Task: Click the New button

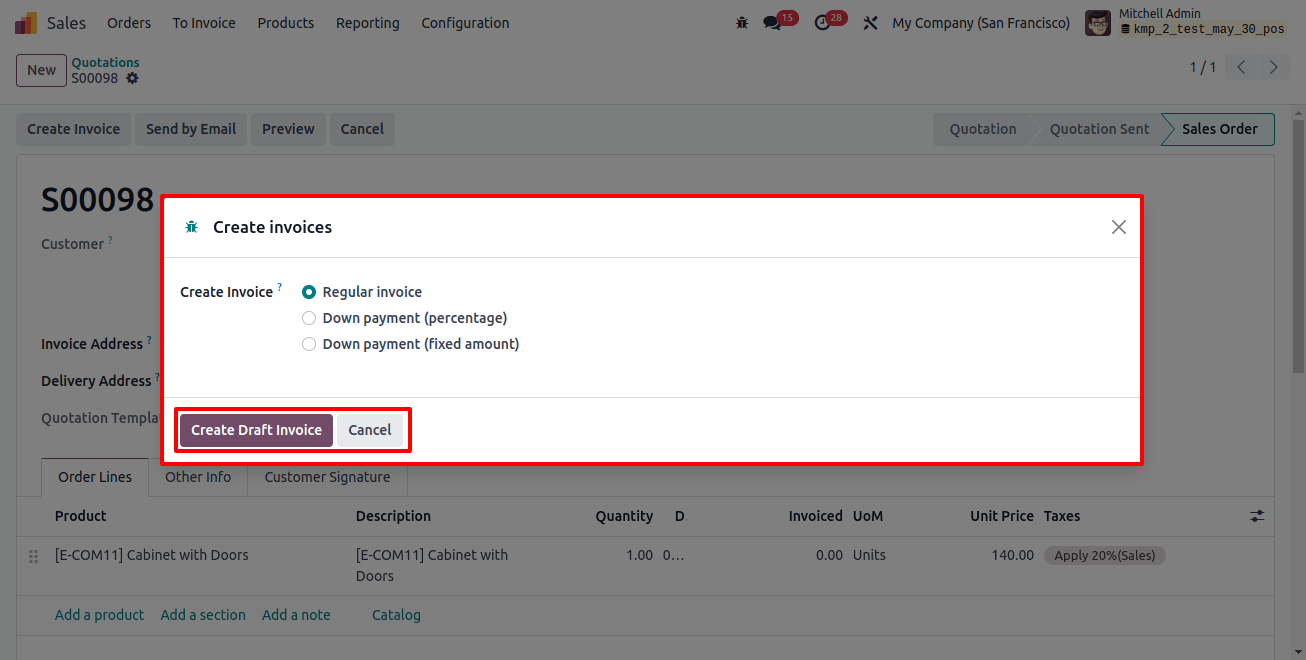Action: coord(41,70)
